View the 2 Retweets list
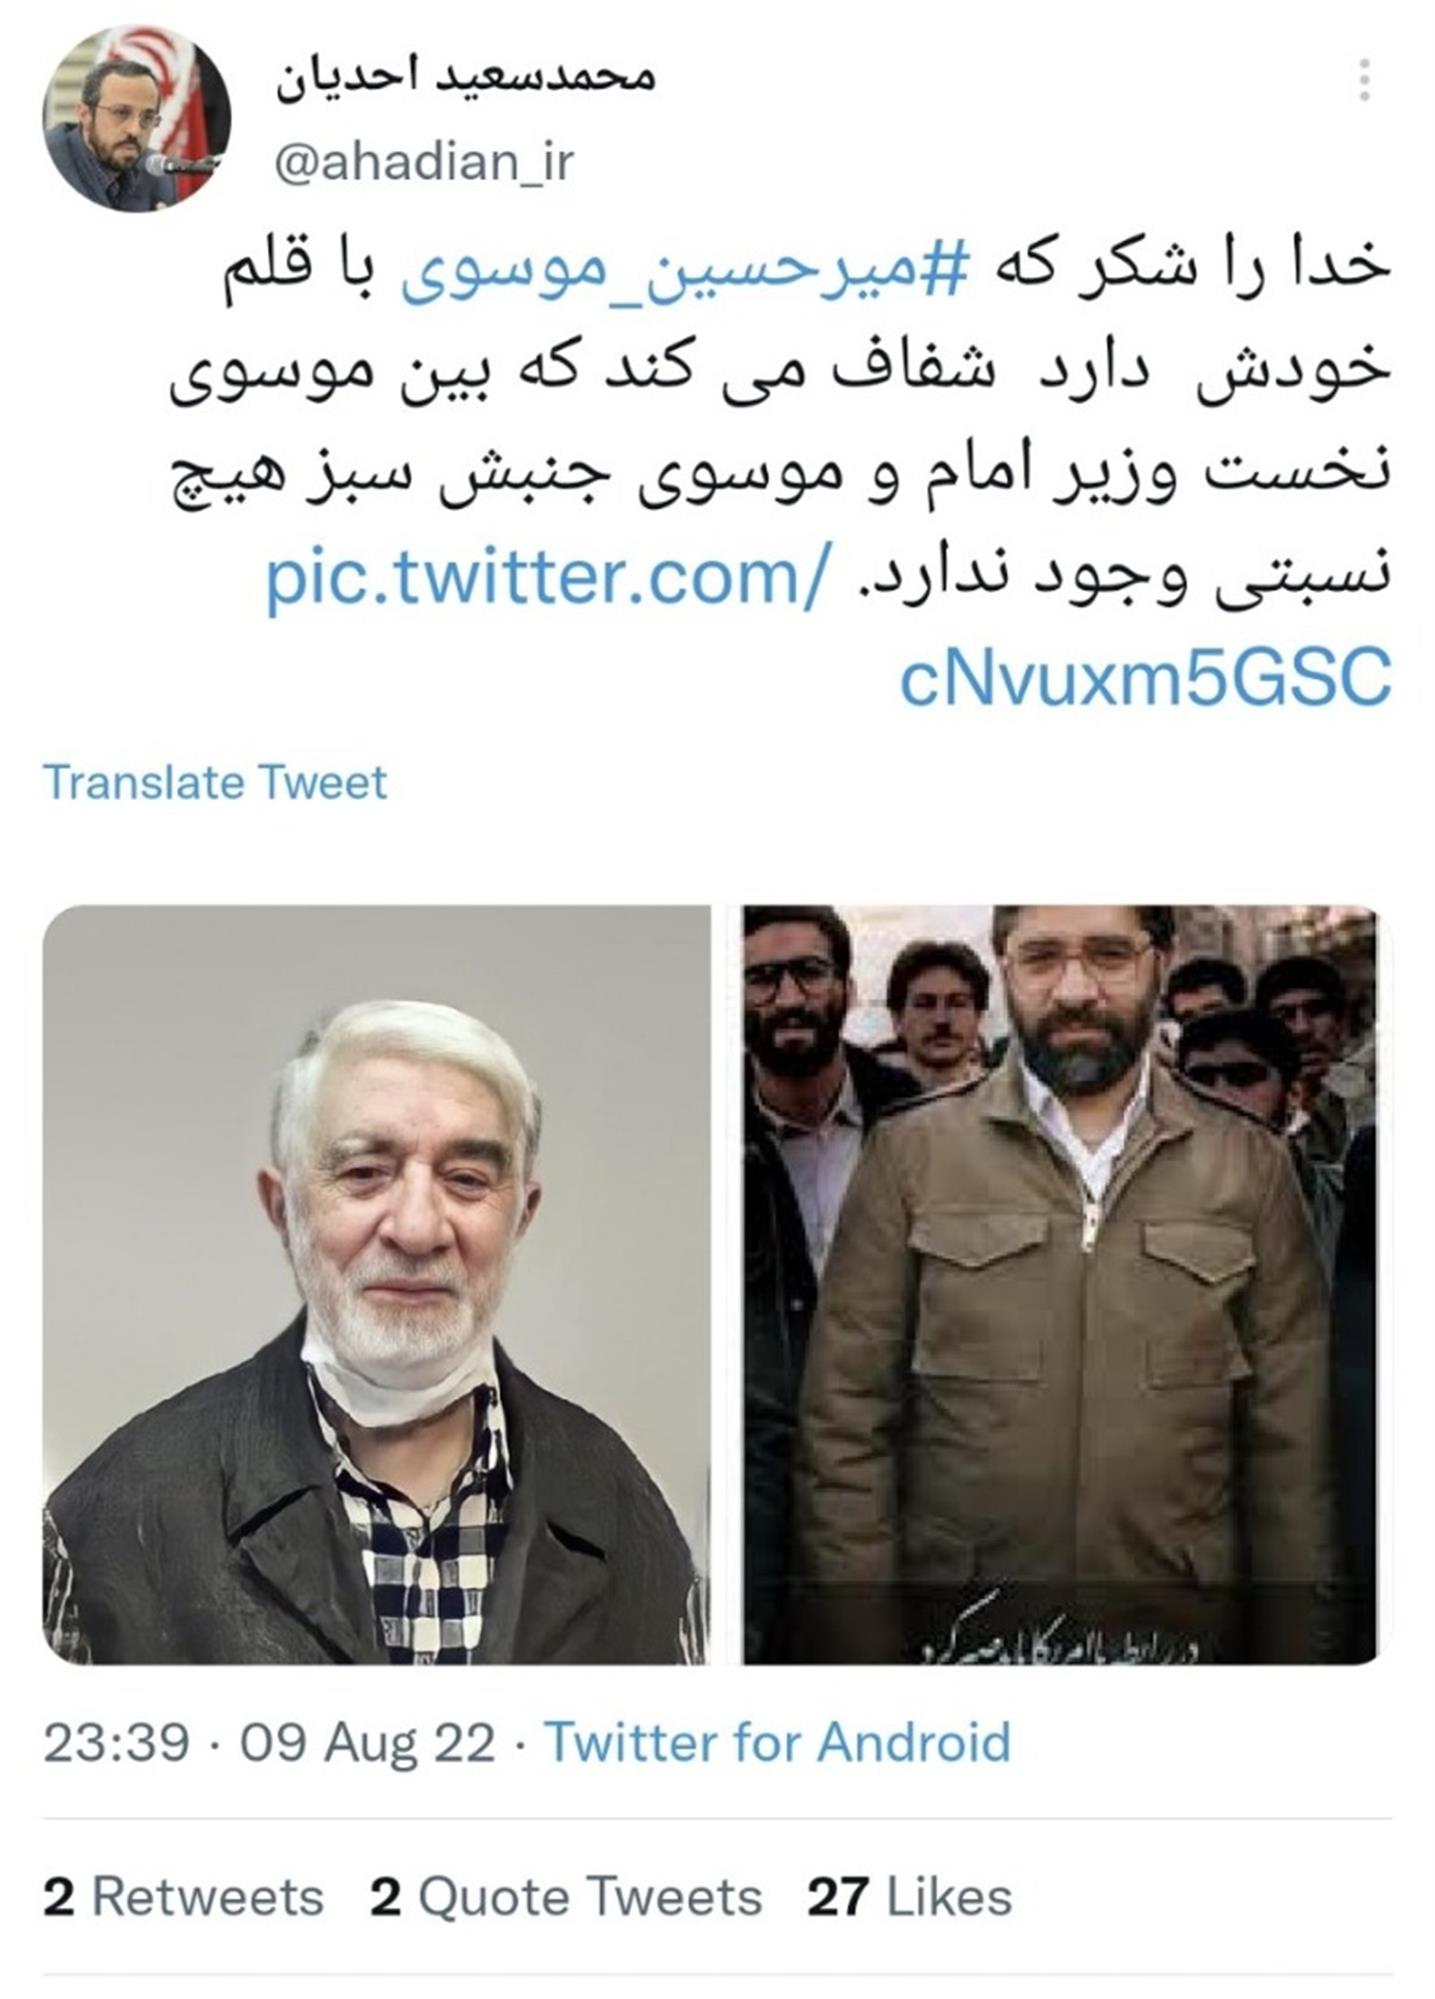This screenshot has width=1435, height=1999. [x=184, y=1897]
